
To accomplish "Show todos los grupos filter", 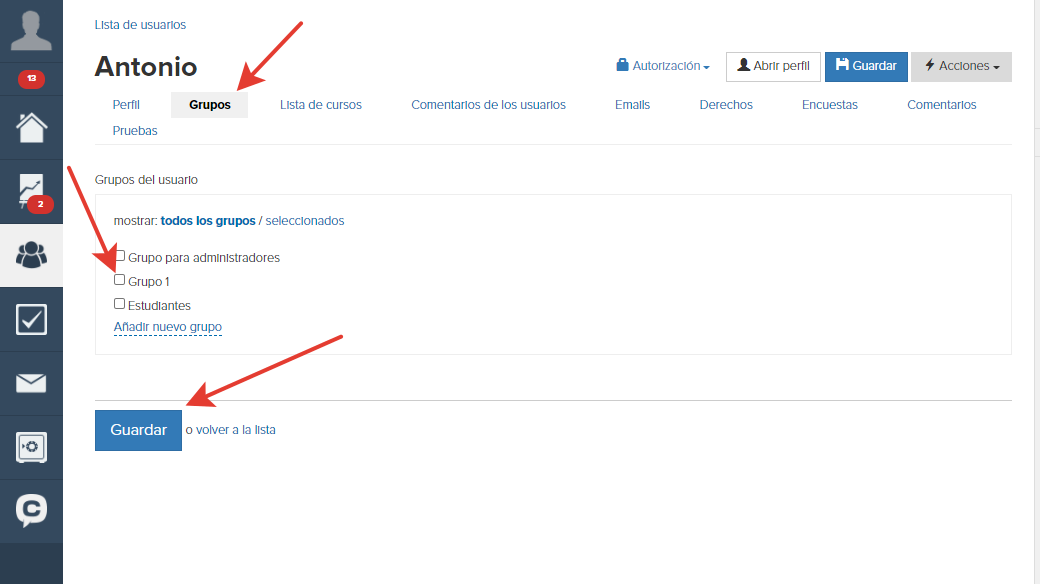I will click(x=208, y=221).
